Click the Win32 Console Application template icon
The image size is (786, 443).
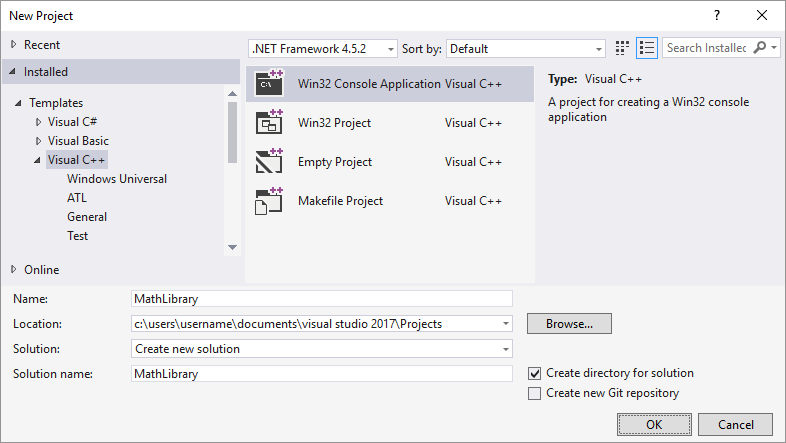pos(270,83)
